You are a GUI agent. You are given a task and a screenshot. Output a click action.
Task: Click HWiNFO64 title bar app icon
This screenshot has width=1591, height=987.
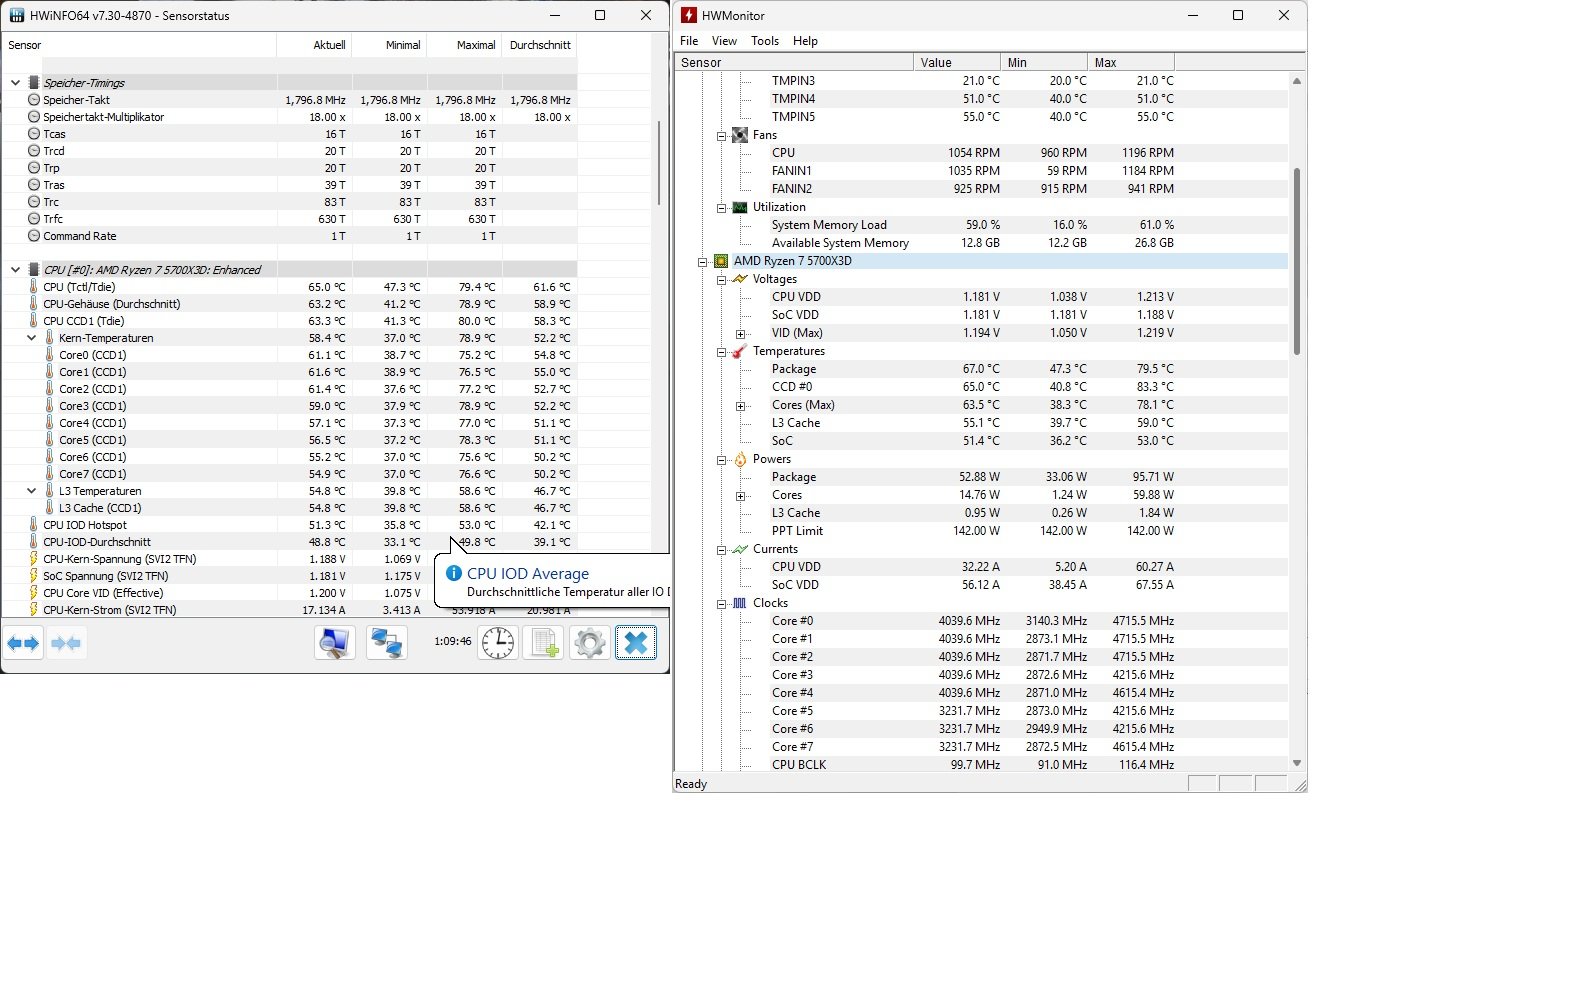(16, 16)
